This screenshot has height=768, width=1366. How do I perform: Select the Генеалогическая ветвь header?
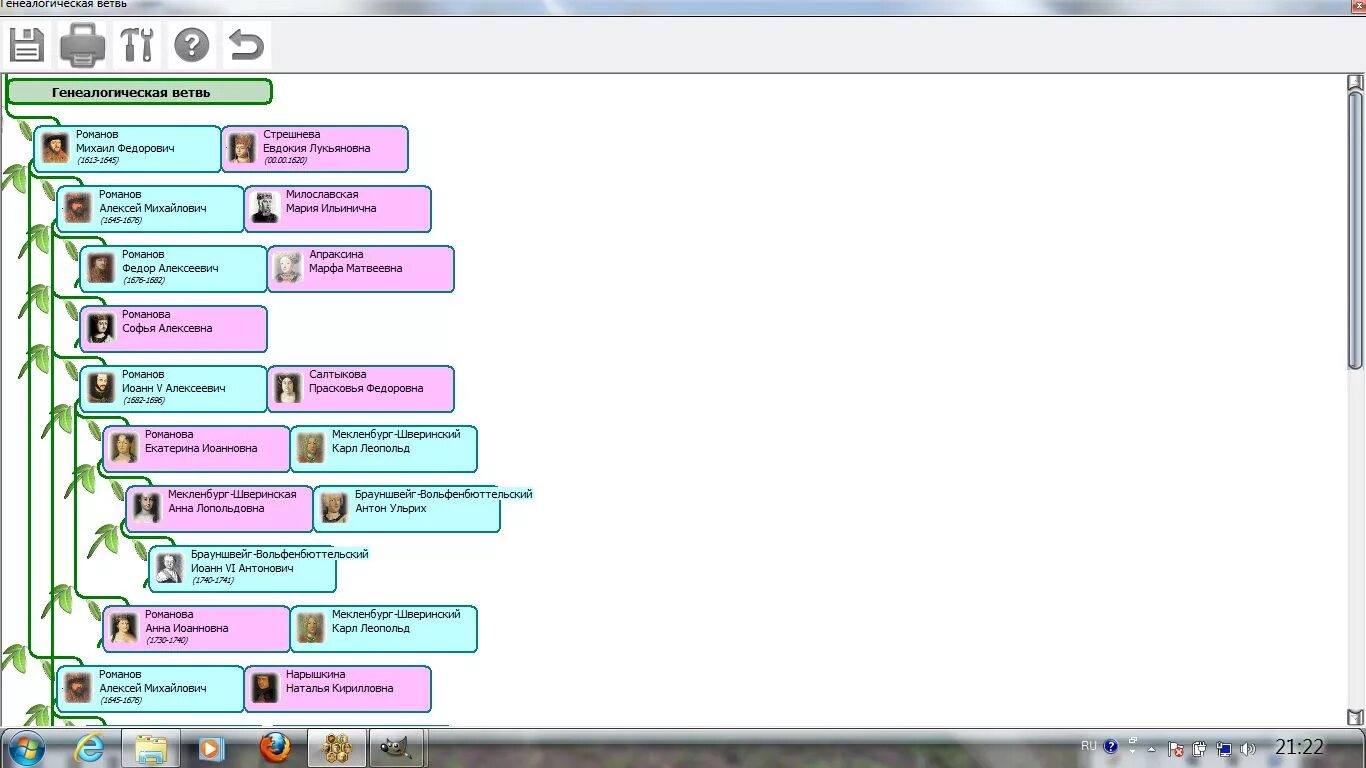(x=139, y=93)
